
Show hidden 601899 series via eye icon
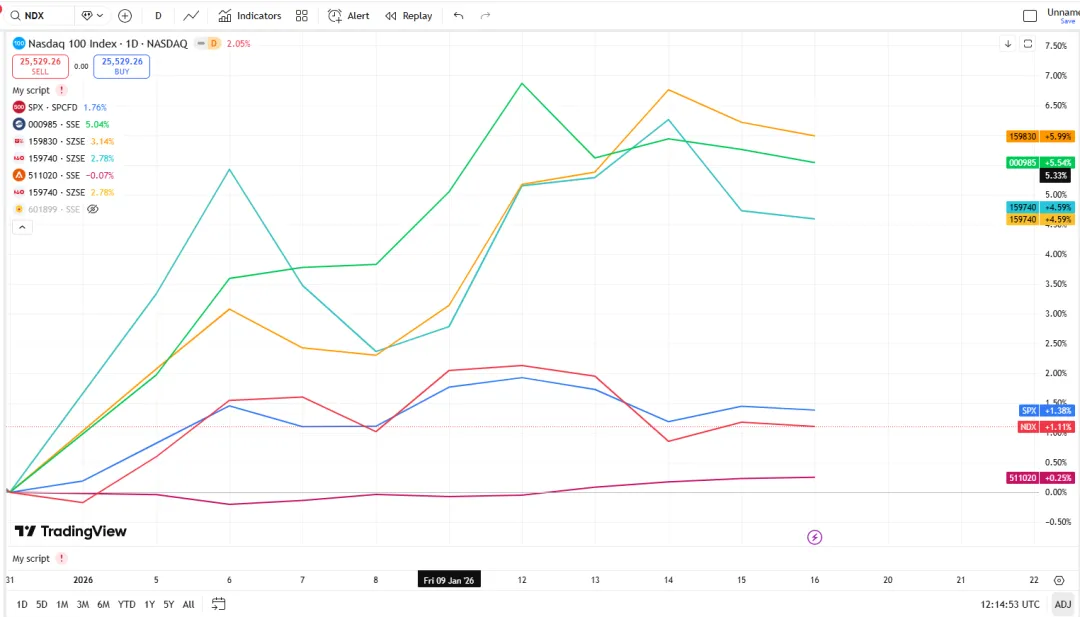[93, 209]
